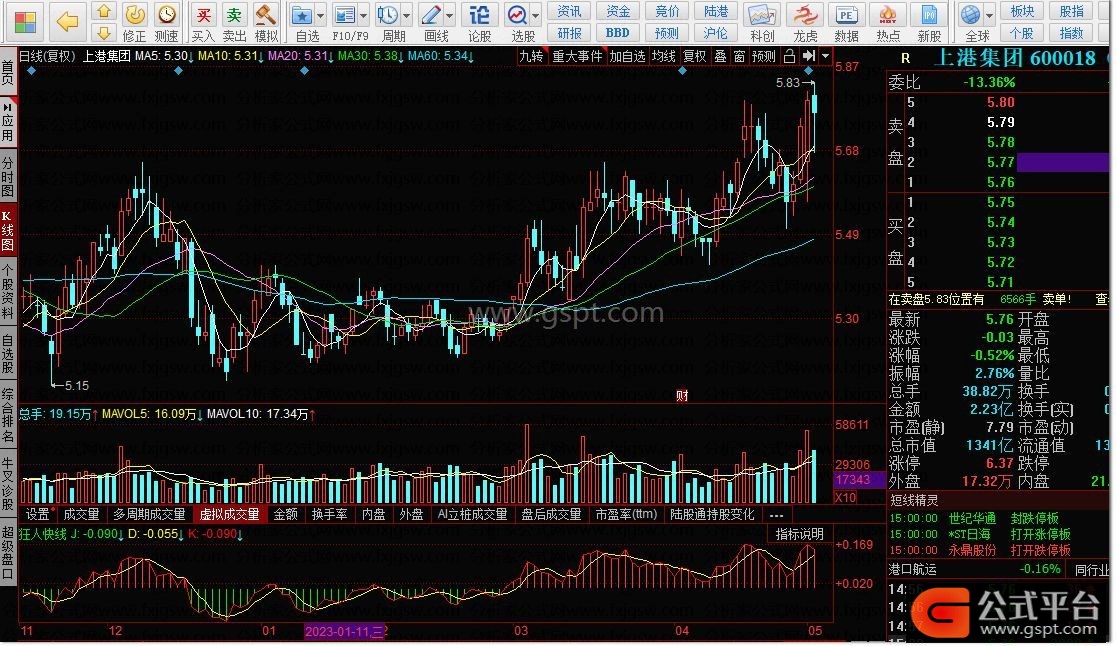Expand the 画线 dropdown arrow
Image resolution: width=1116 pixels, height=646 pixels.
[x=451, y=16]
